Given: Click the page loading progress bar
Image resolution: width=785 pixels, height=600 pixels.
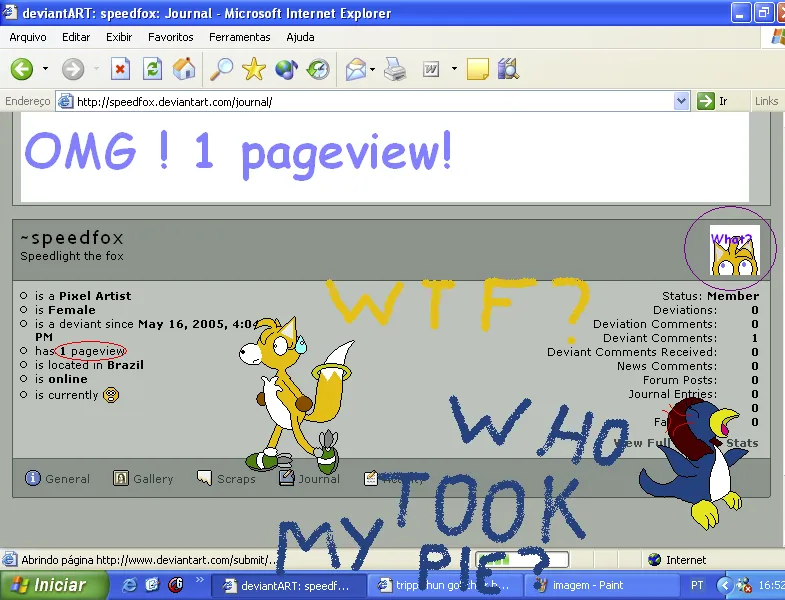Looking at the screenshot, I should 522,560.
